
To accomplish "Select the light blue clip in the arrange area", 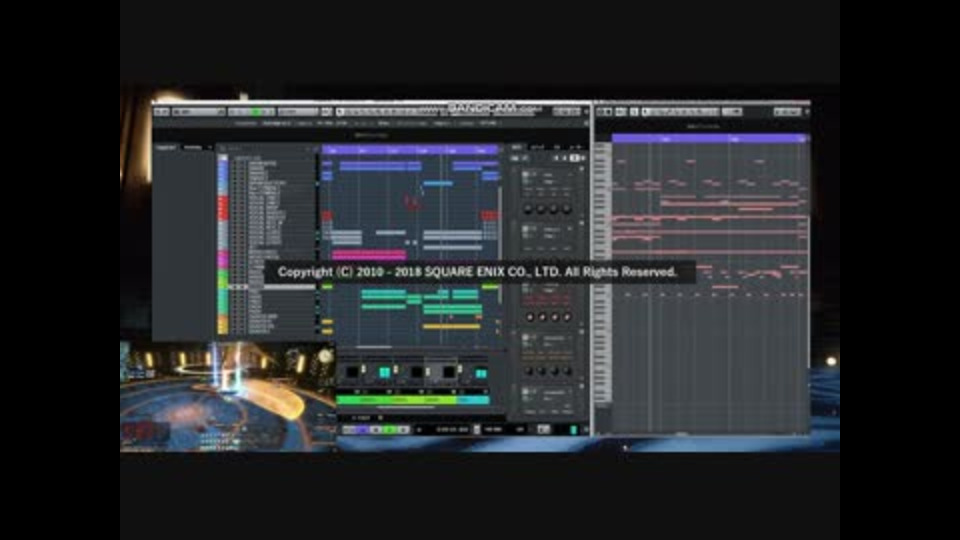I will (438, 183).
